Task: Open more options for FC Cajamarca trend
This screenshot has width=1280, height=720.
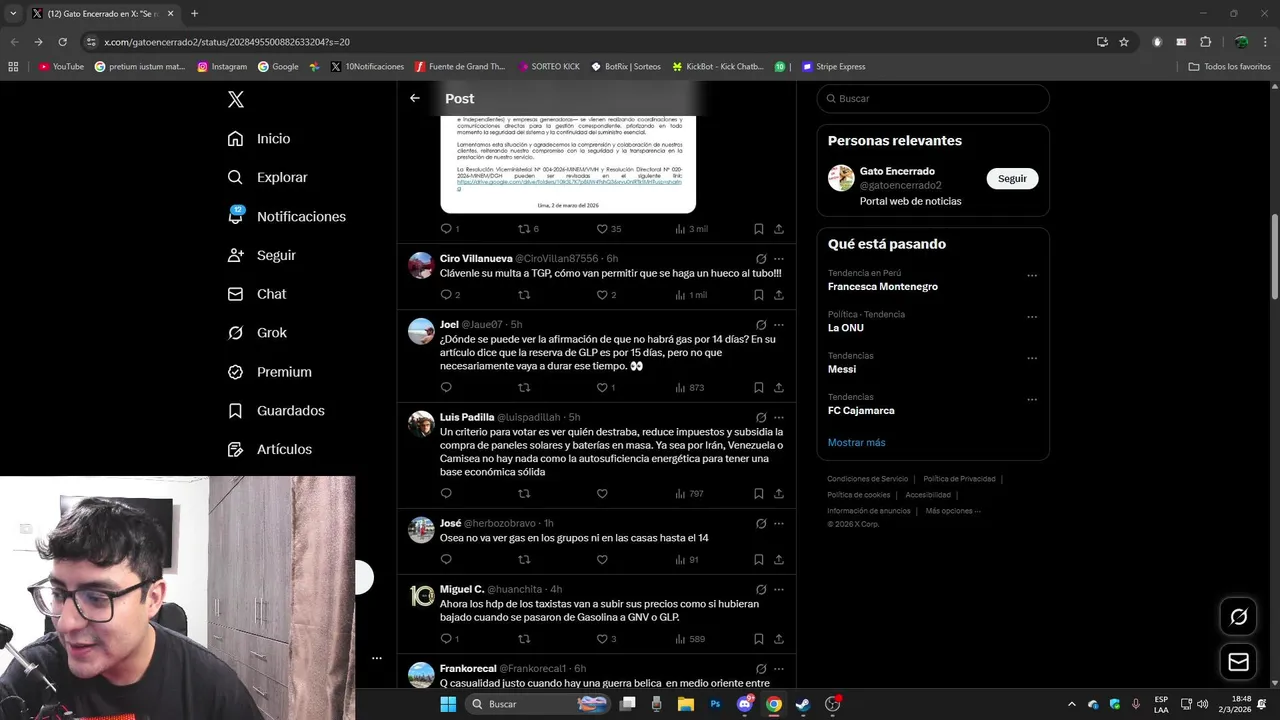Action: (1032, 400)
